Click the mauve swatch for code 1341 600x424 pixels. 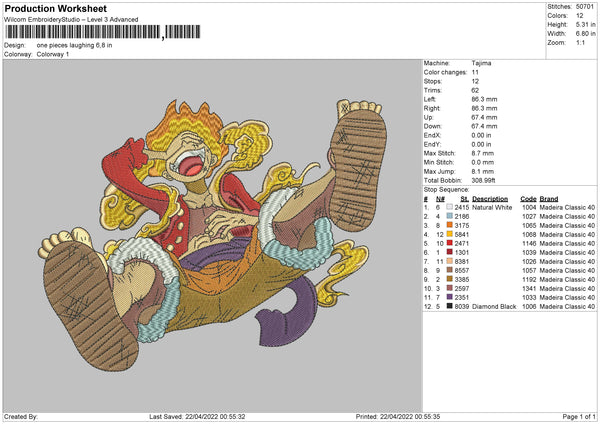tap(449, 288)
